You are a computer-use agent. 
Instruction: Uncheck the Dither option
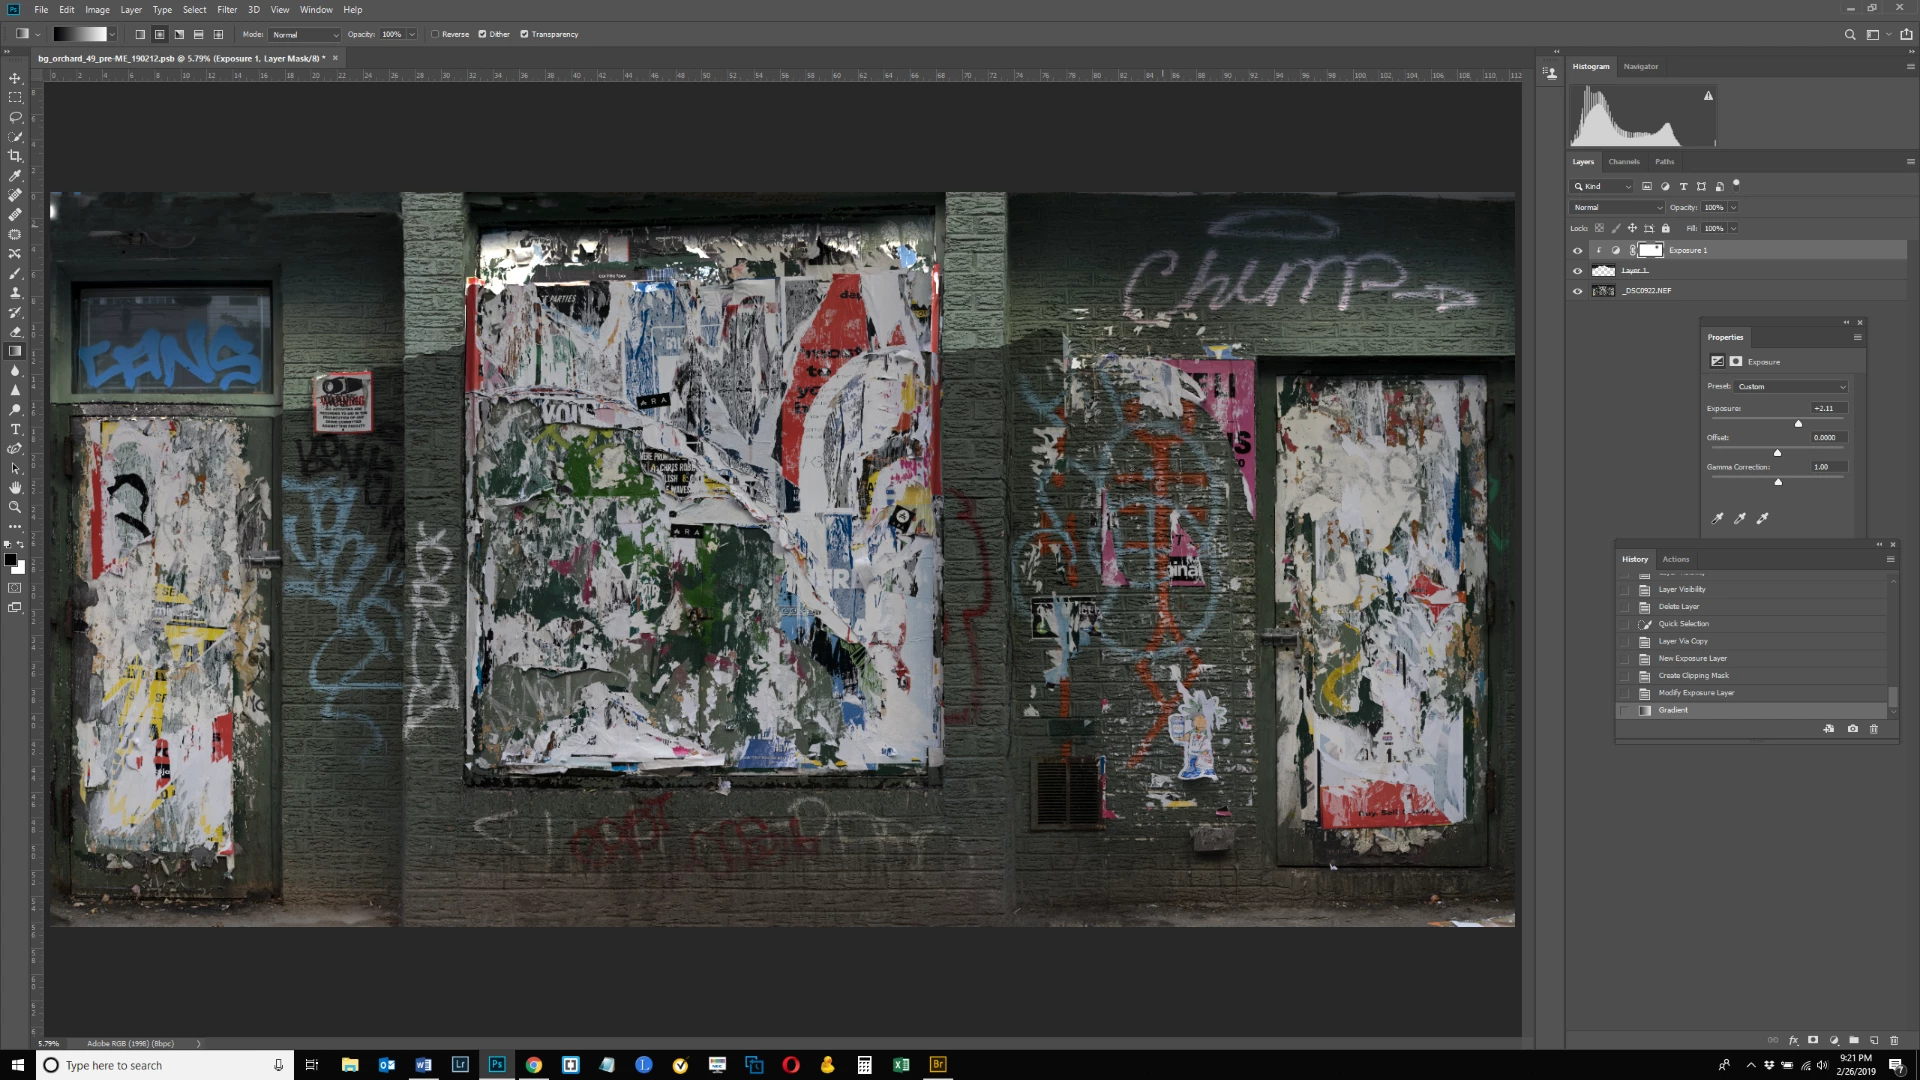(482, 34)
